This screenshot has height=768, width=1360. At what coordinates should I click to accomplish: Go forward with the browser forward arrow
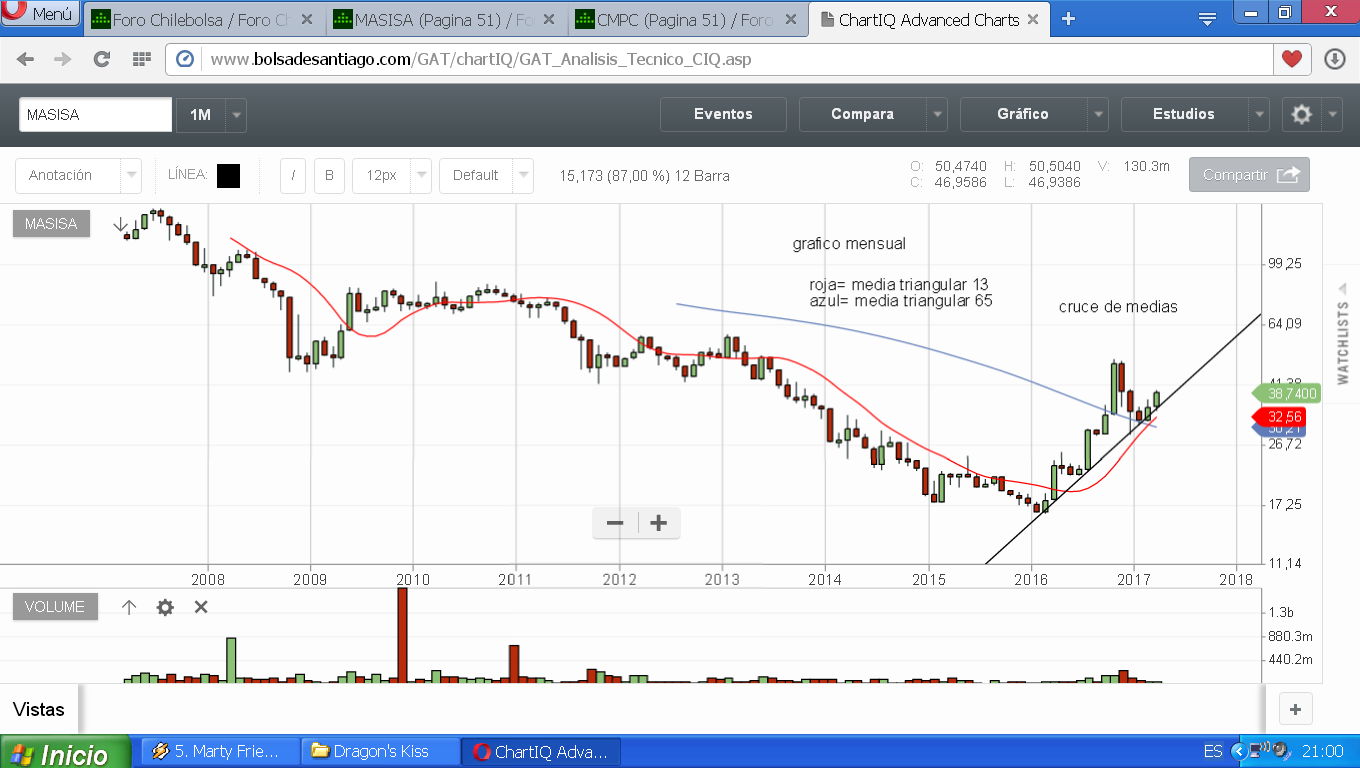coord(63,59)
